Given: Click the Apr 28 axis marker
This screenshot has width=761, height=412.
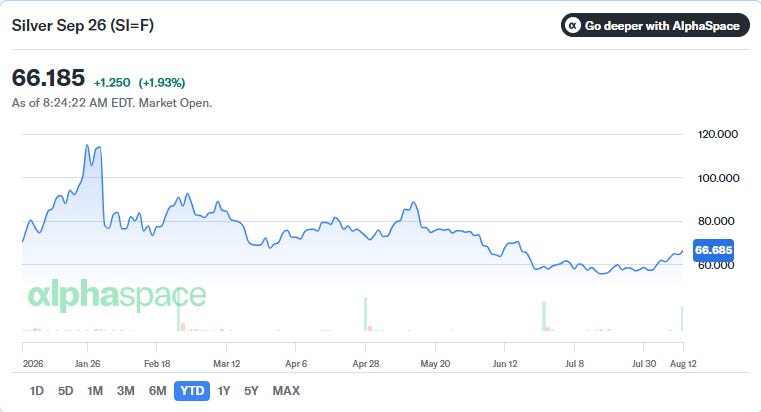Looking at the screenshot, I should pyautogui.click(x=365, y=363).
